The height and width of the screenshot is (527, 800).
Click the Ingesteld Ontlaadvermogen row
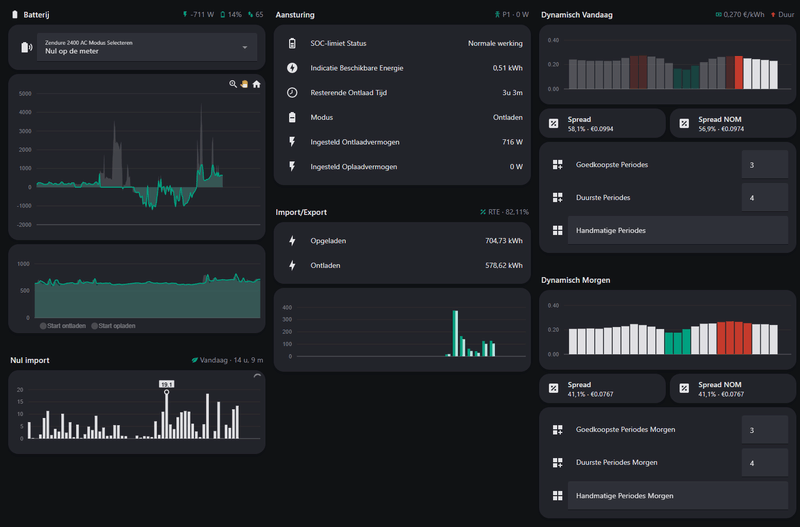[402, 142]
